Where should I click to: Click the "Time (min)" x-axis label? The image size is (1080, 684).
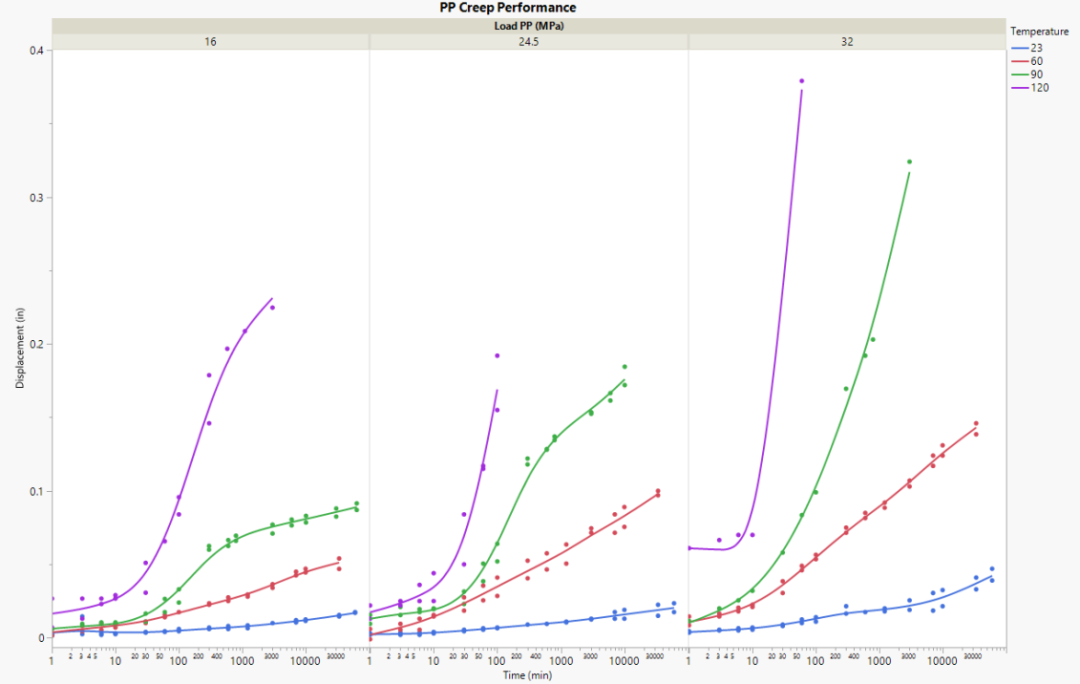click(x=528, y=677)
